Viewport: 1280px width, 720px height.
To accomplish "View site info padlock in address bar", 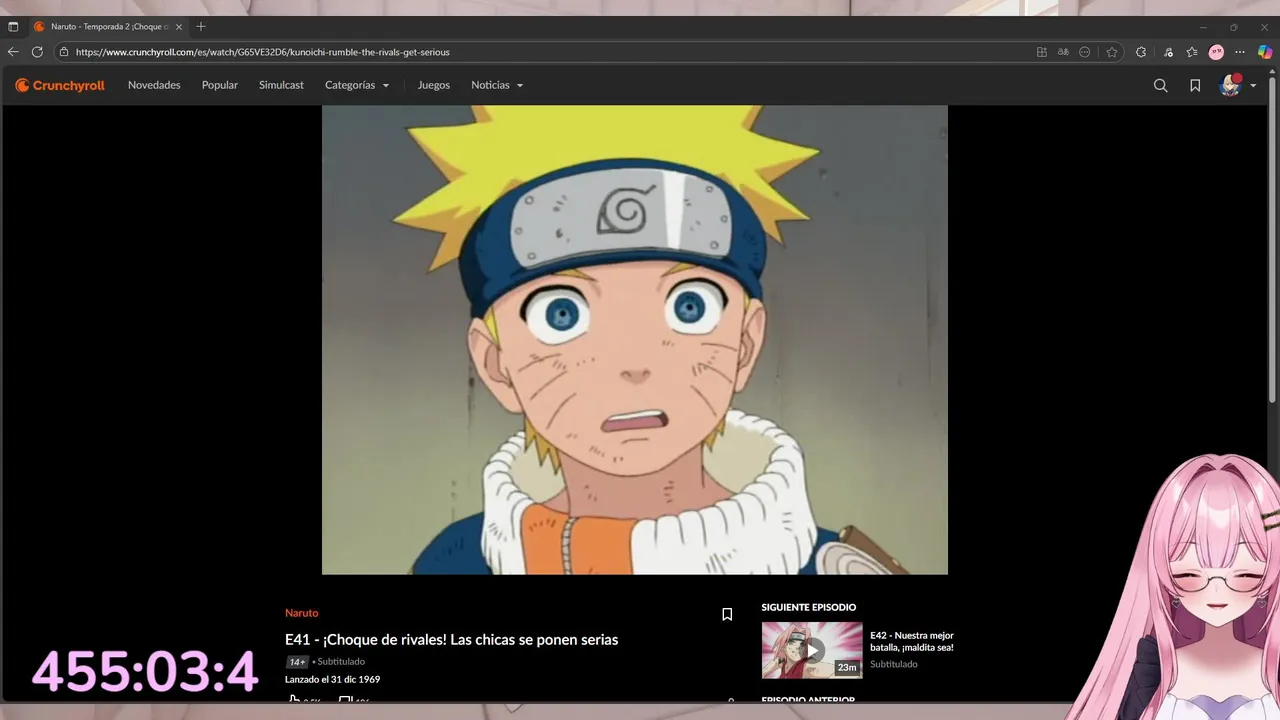I will pos(64,52).
